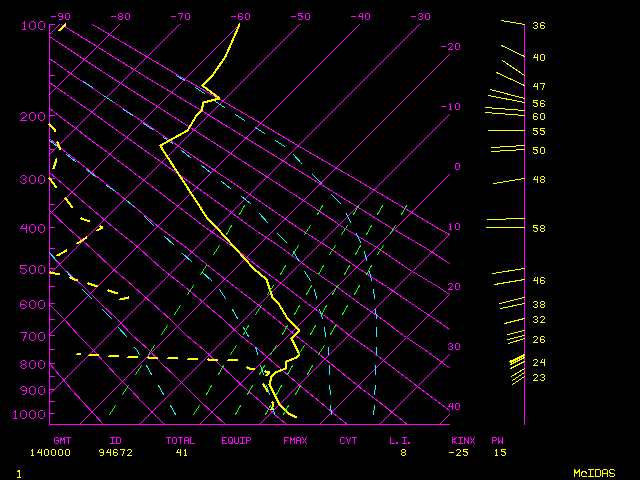This screenshot has width=640, height=480.
Task: Click the -30 temperature label at top
Action: coord(420,16)
